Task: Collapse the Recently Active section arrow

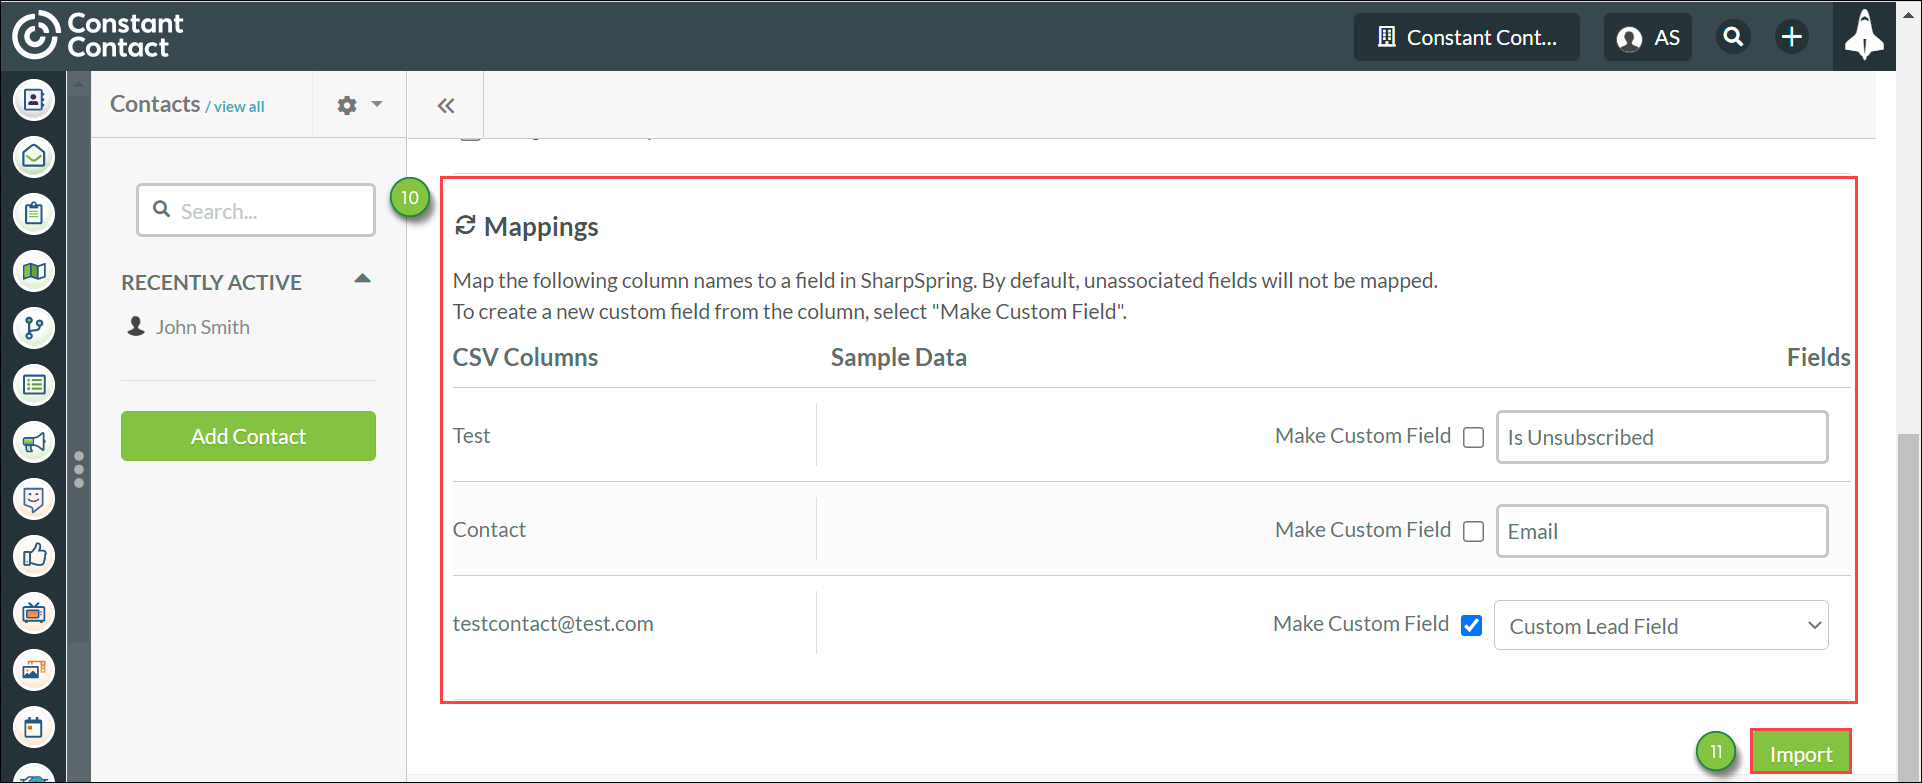Action: pos(363,279)
